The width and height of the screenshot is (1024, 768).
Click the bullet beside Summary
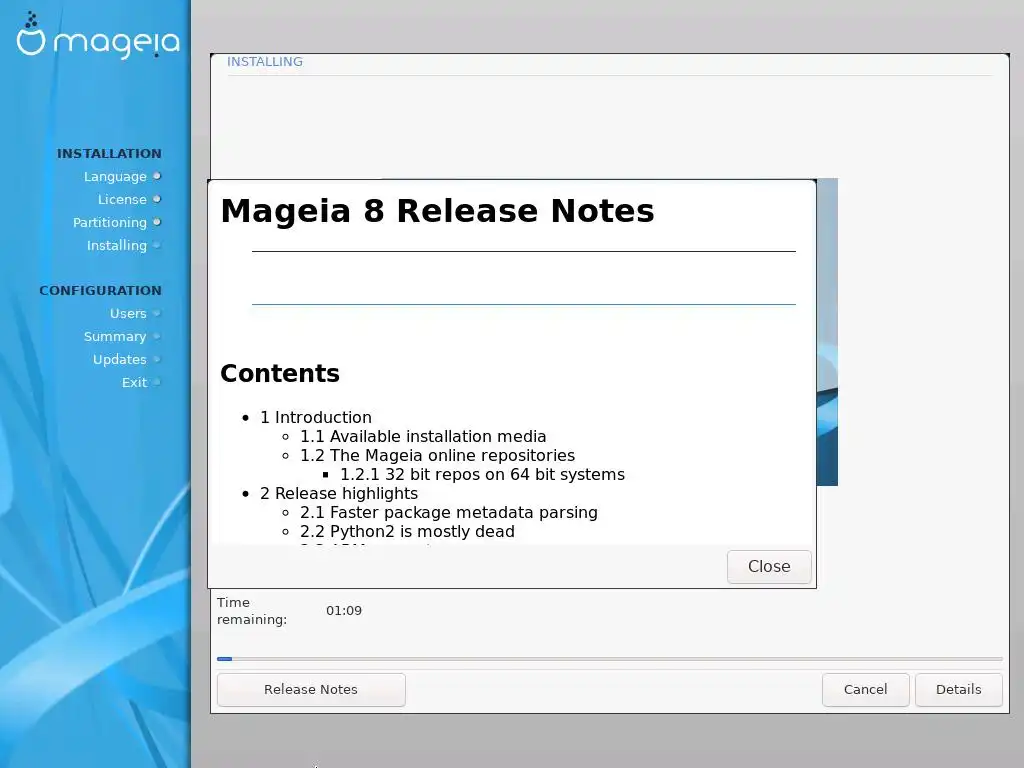click(x=157, y=336)
